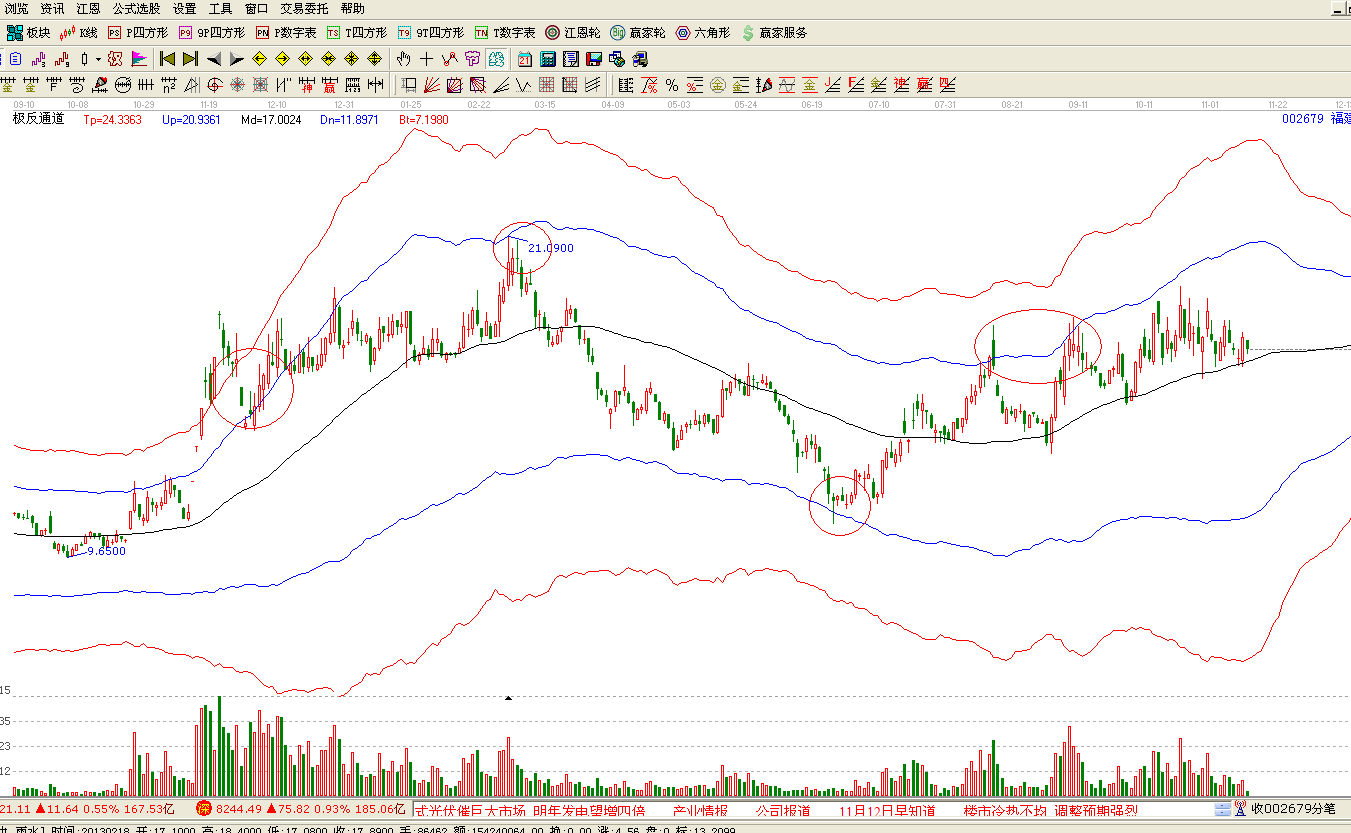
Task: Open the P四方形 chart tool
Action: 136,33
